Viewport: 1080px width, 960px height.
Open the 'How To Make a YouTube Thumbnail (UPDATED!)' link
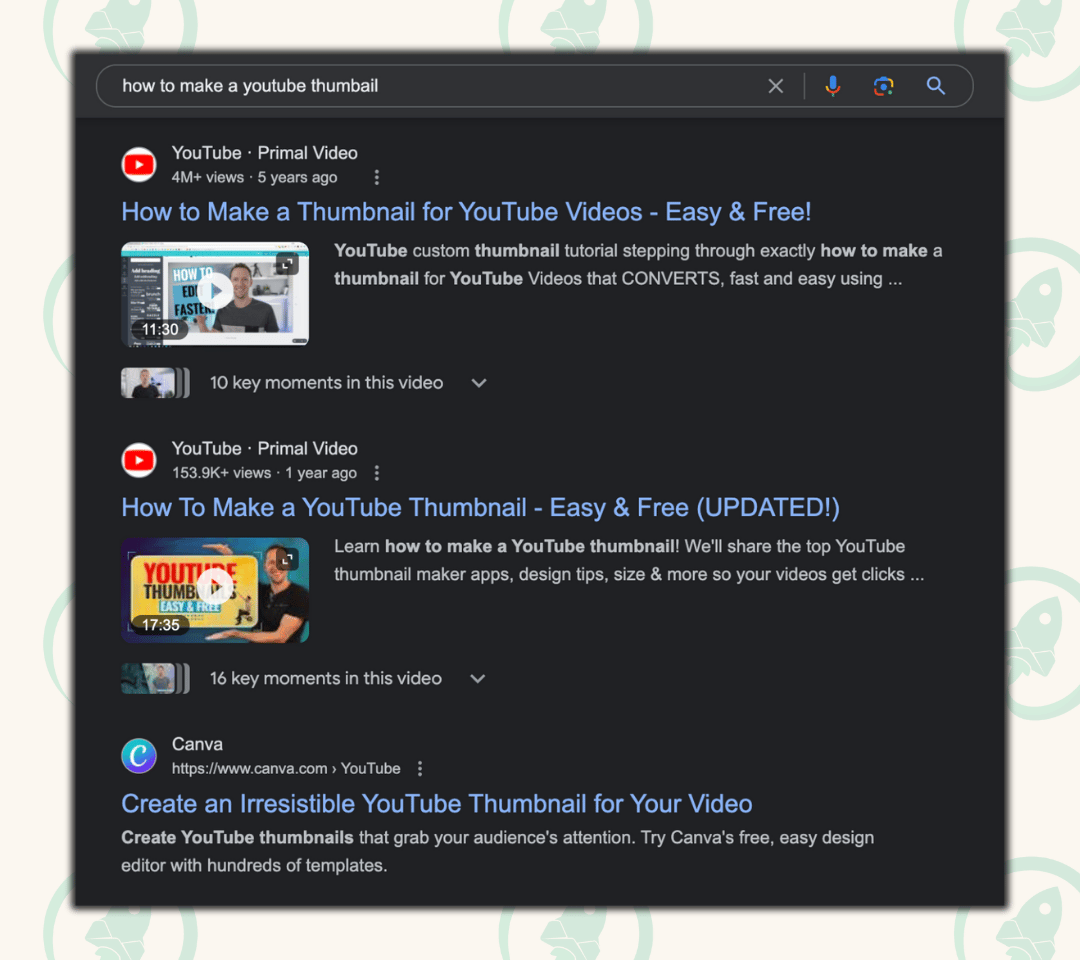click(x=481, y=508)
